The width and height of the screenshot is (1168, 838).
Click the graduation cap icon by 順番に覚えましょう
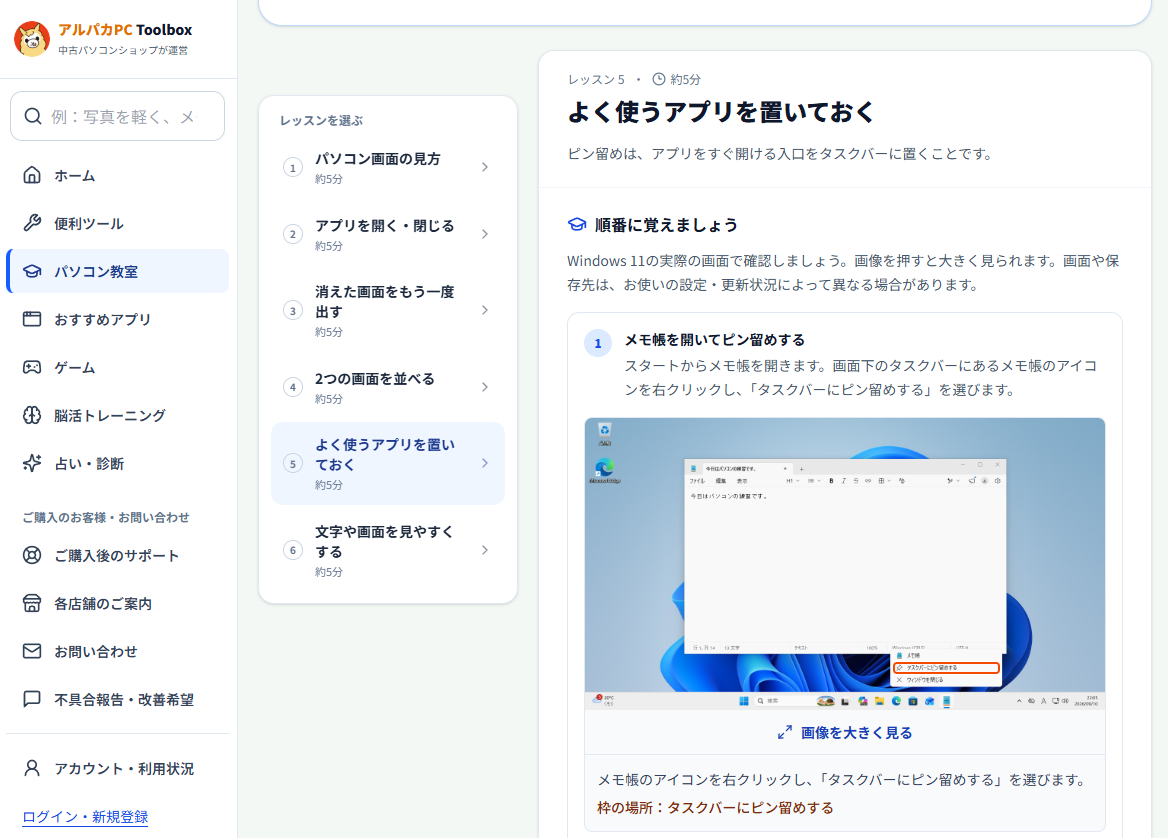point(577,224)
